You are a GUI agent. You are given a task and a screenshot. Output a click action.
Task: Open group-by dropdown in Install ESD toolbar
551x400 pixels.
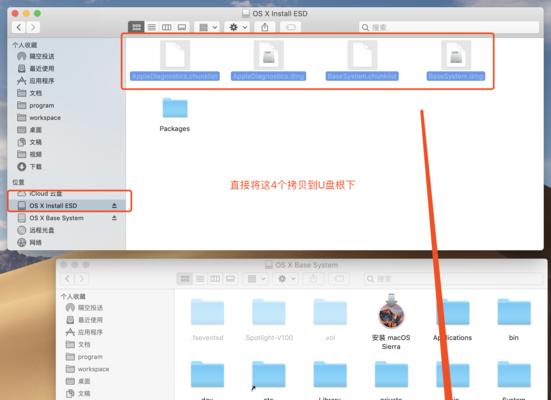[208, 27]
